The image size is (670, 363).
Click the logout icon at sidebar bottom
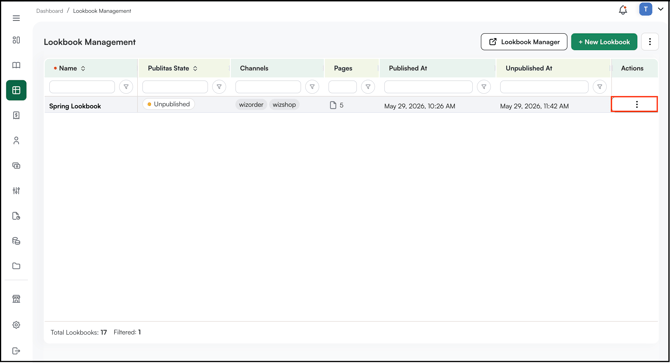16,351
